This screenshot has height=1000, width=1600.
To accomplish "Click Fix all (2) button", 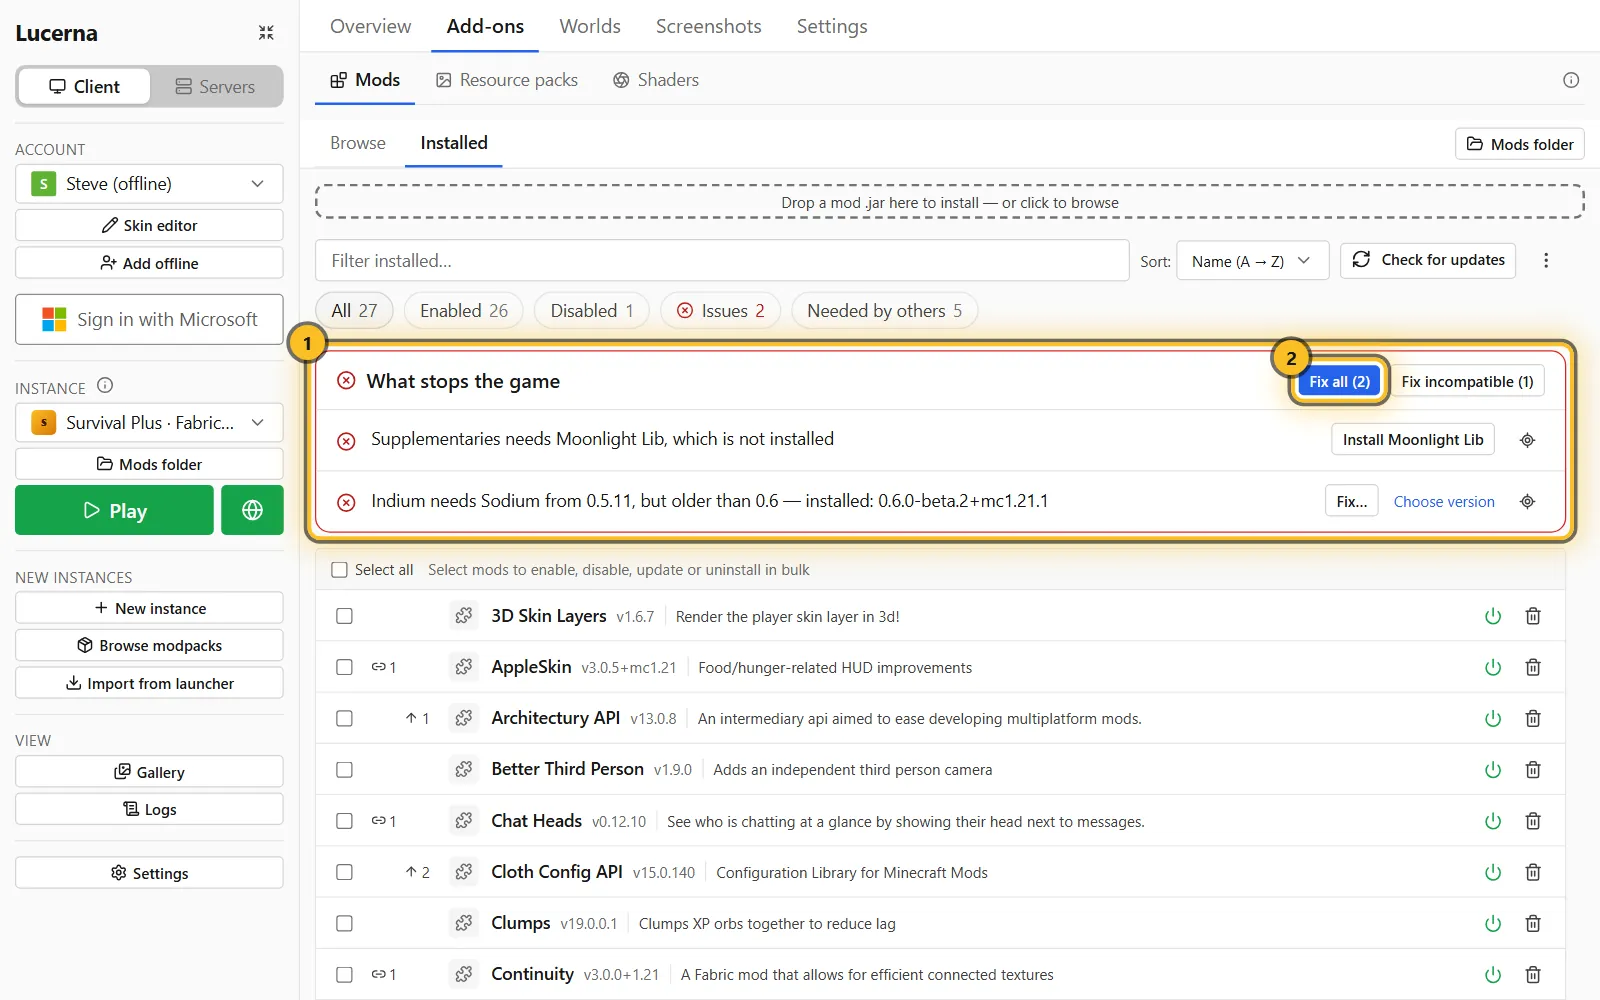I will tap(1339, 381).
